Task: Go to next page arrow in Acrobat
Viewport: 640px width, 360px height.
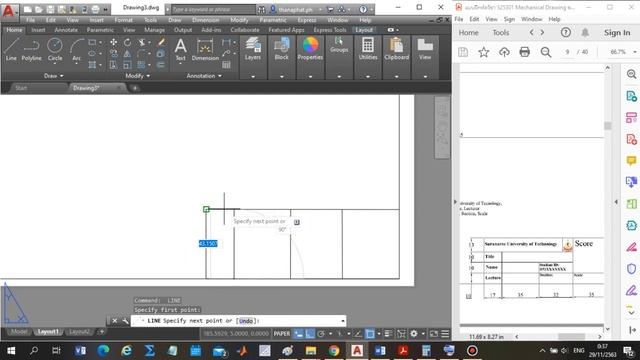Action: pyautogui.click(x=542, y=33)
